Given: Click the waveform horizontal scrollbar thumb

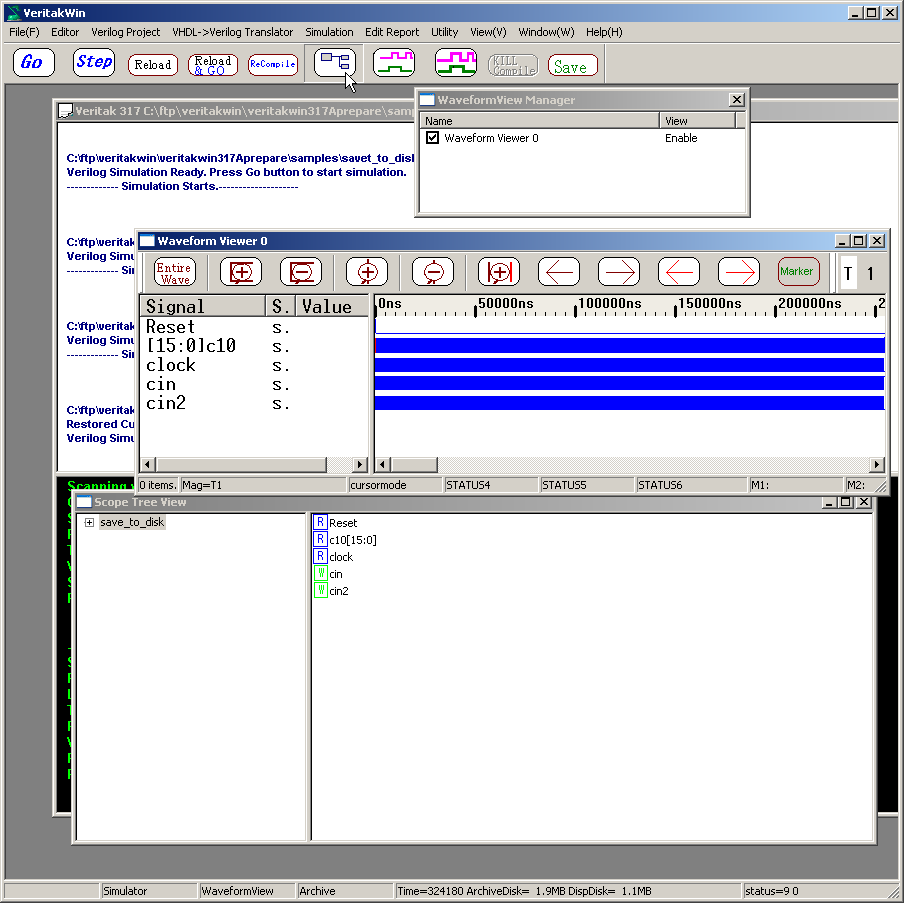Looking at the screenshot, I should [414, 464].
